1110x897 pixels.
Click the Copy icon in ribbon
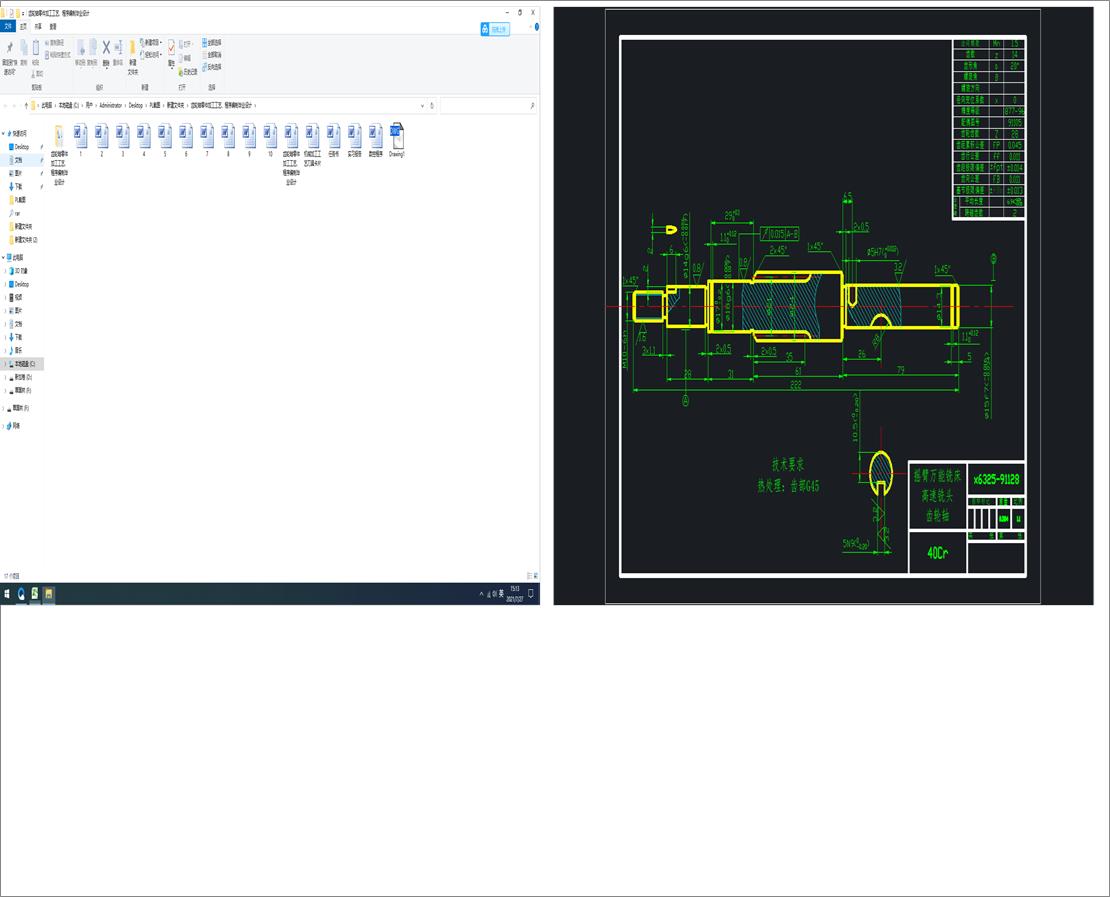(x=23, y=48)
